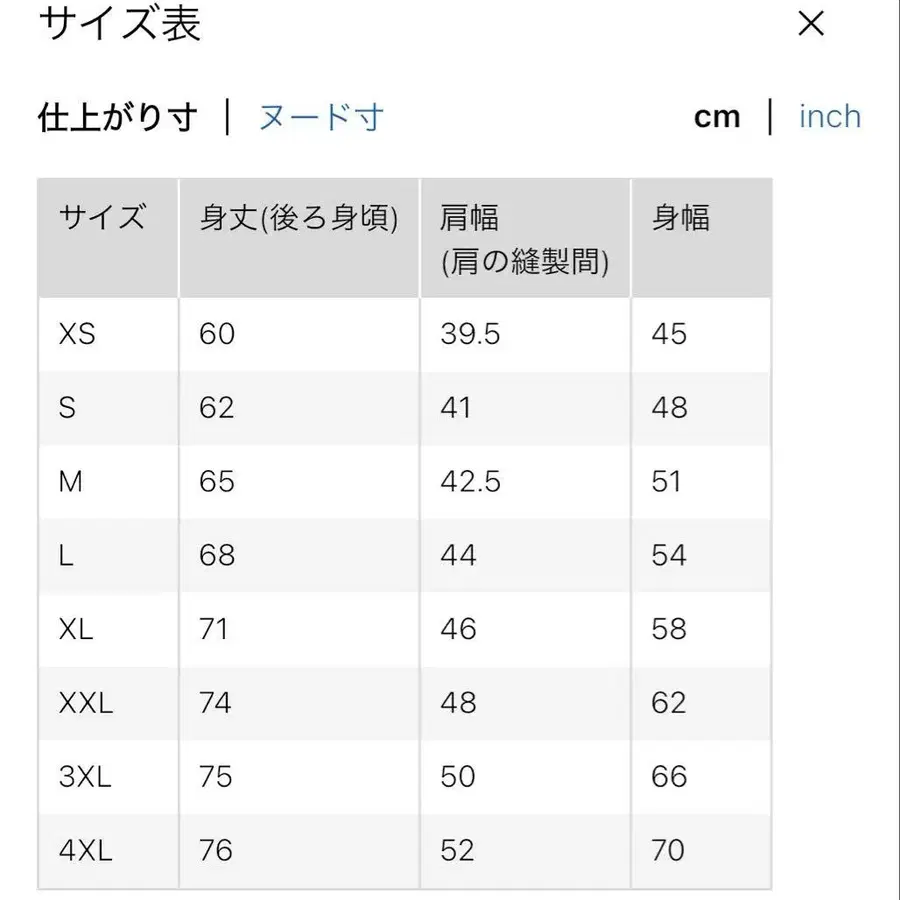
Task: Close the size chart dialog
Action: [x=812, y=24]
